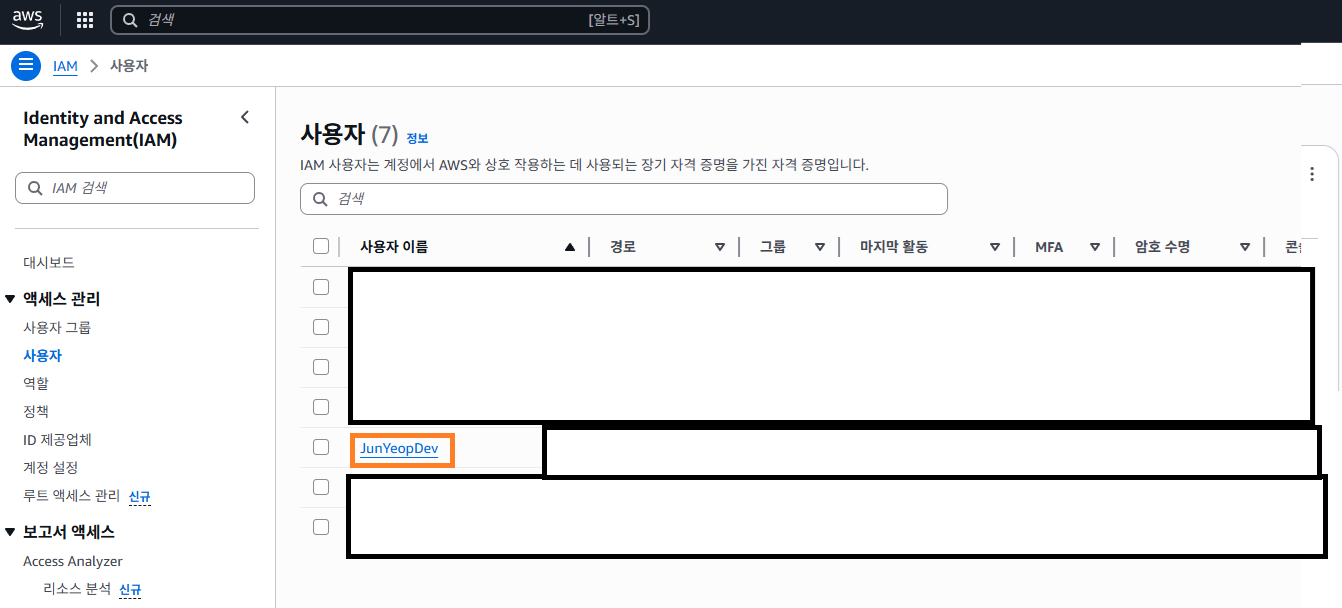
Task: Click the magnifier icon in IAM search
Action: tap(36, 188)
